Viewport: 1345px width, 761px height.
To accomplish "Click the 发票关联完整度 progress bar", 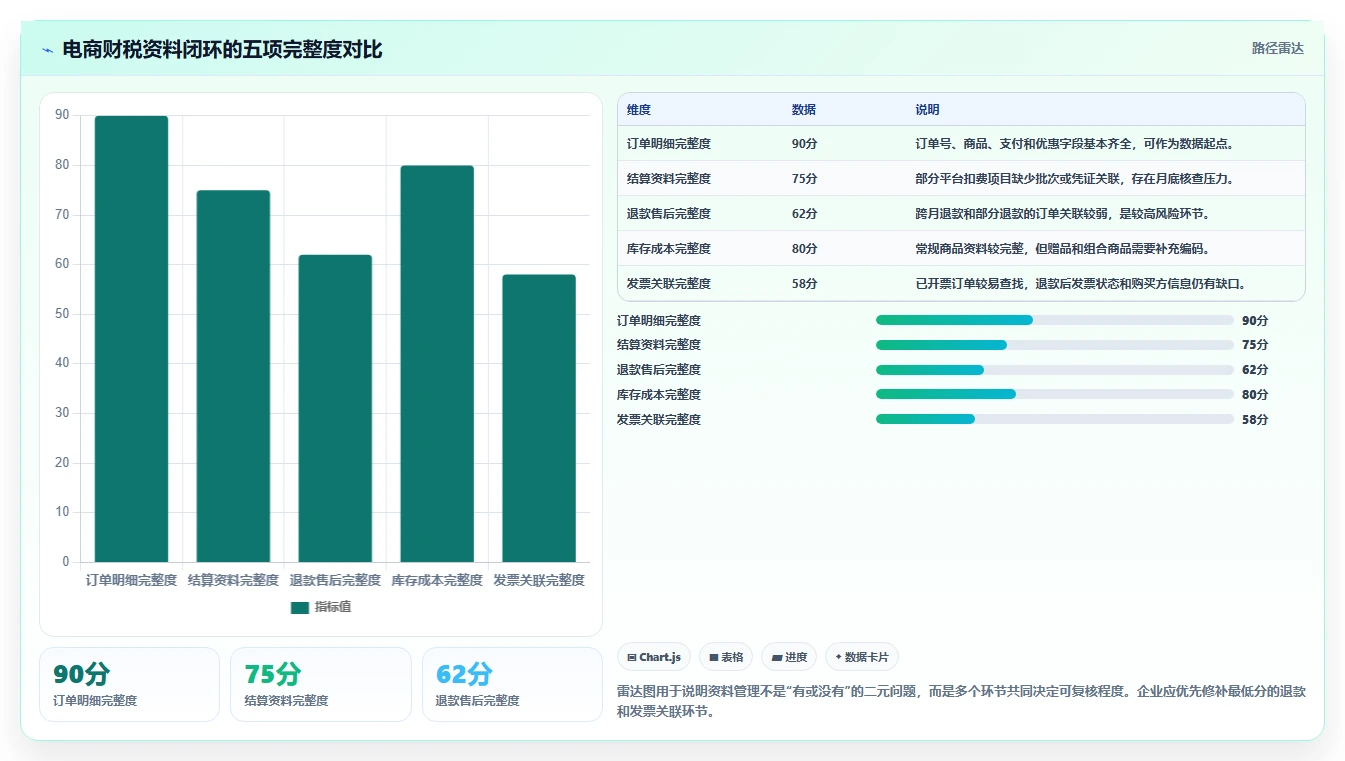I will click(1055, 419).
